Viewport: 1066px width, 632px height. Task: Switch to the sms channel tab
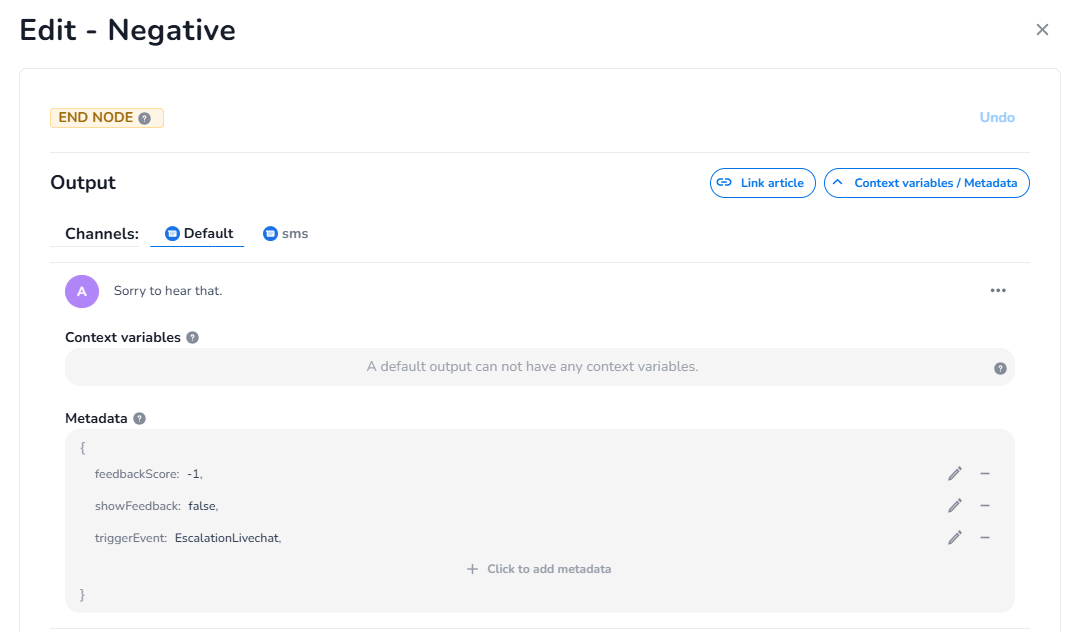(x=286, y=234)
